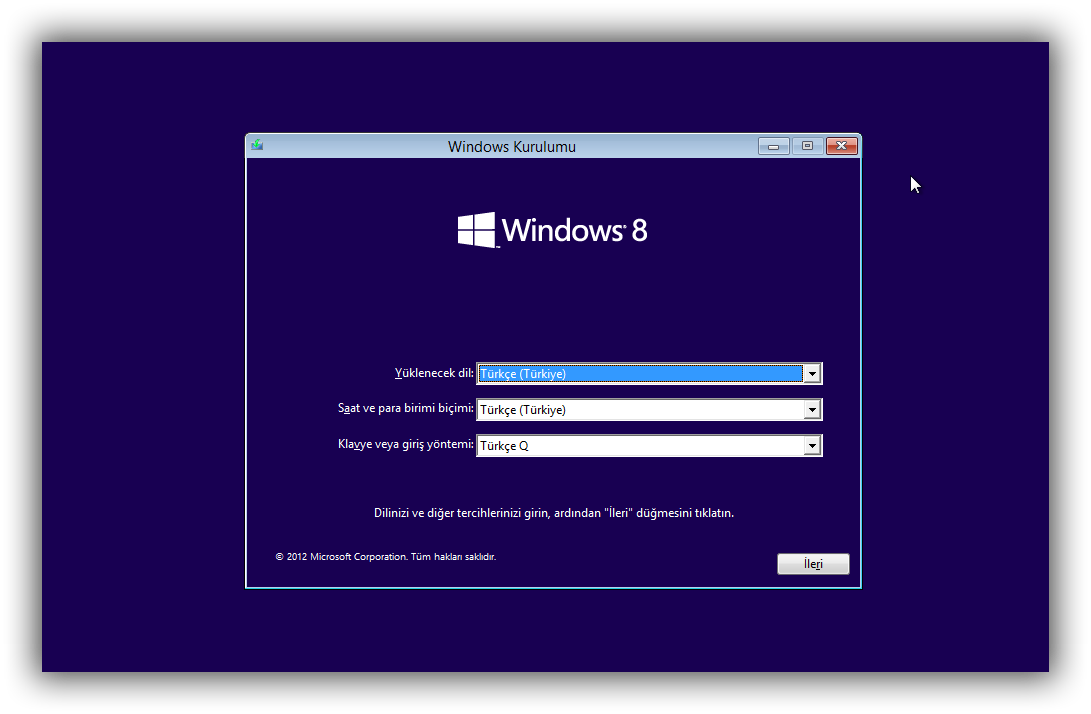Click the "Dilinizi ve diğer tercihlerinizi" instruction text
The height and width of the screenshot is (714, 1091).
tap(553, 513)
